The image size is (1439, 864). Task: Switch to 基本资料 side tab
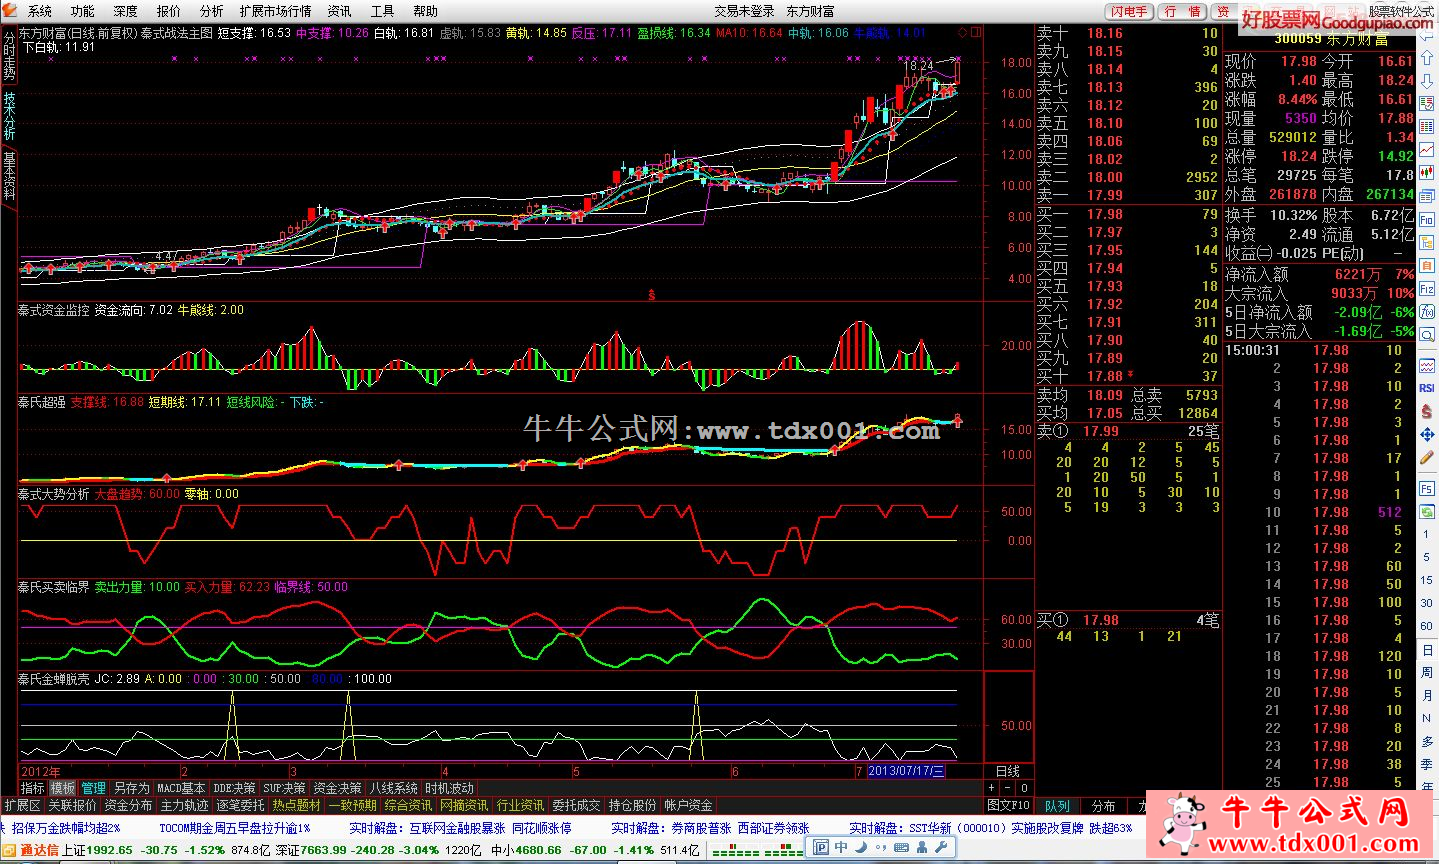click(9, 176)
